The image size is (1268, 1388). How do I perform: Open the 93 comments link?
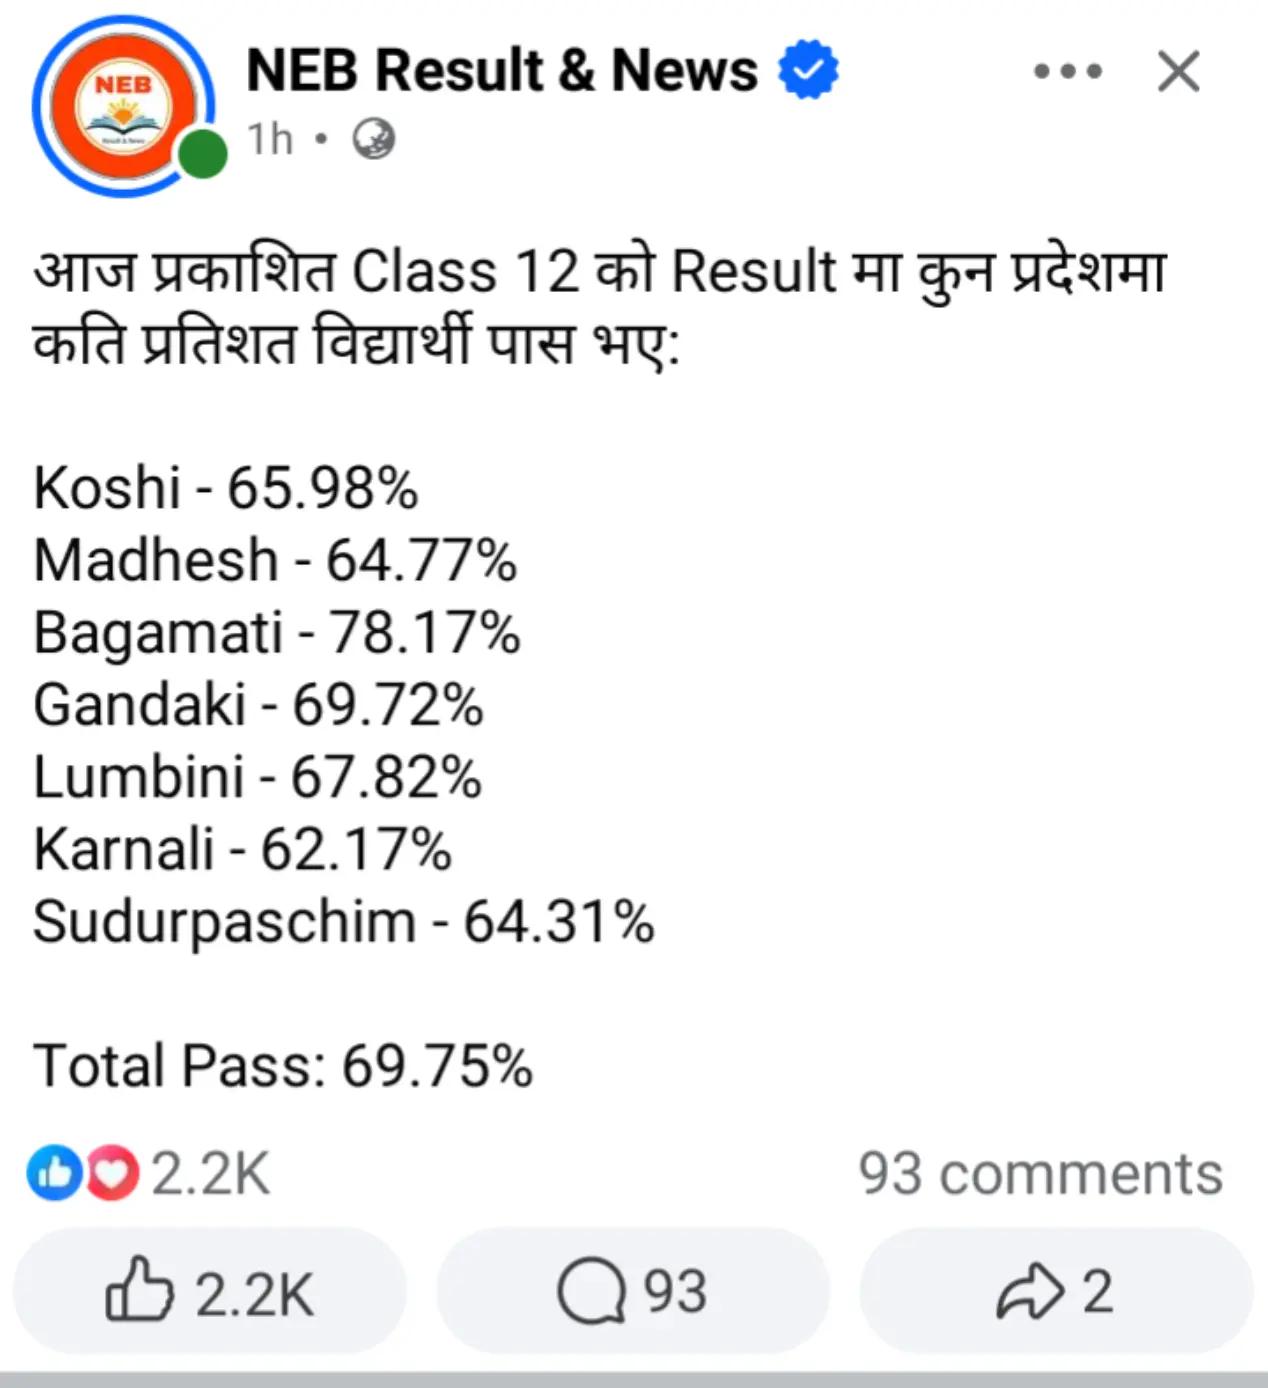1040,1173
